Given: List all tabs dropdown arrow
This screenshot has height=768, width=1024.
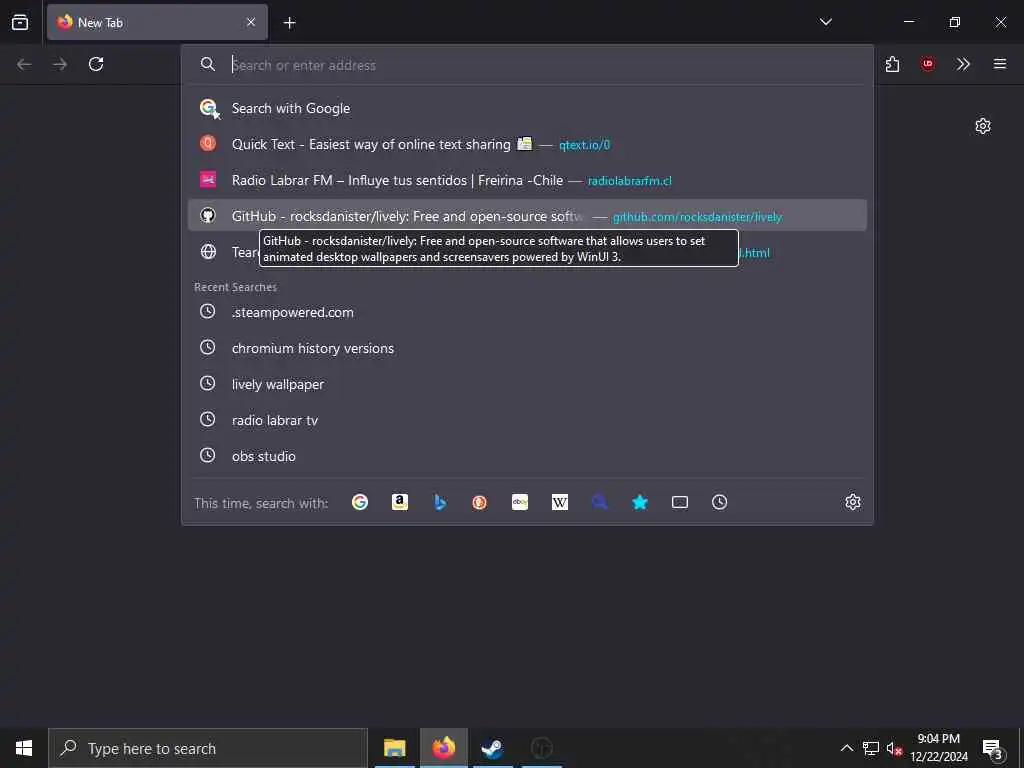Looking at the screenshot, I should tap(825, 22).
